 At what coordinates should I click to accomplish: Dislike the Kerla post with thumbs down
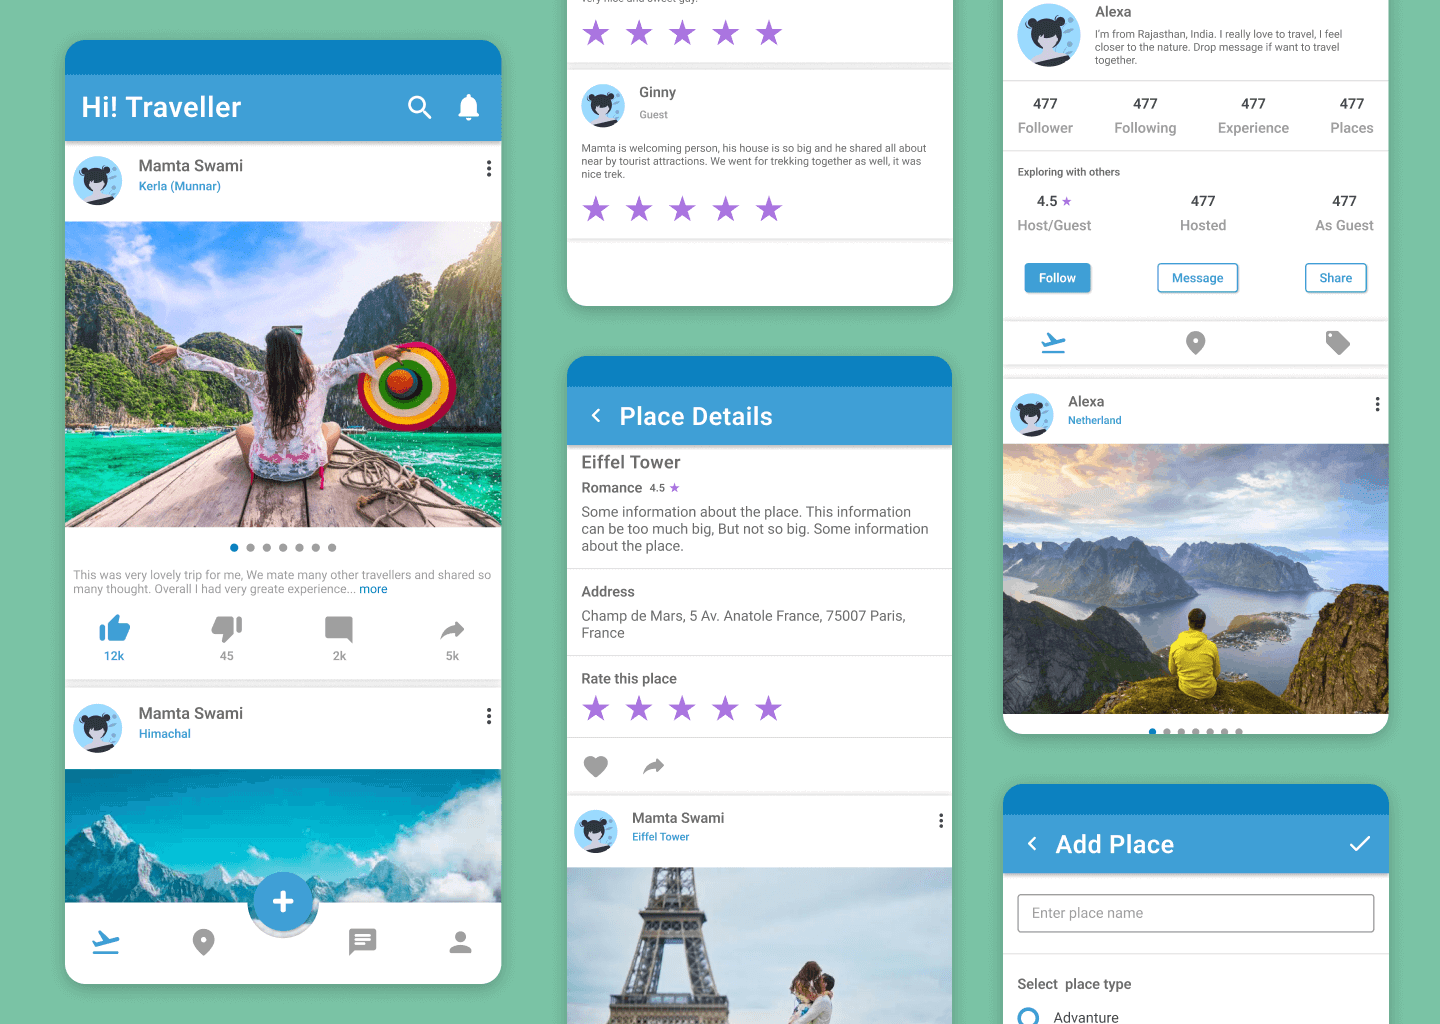227,629
